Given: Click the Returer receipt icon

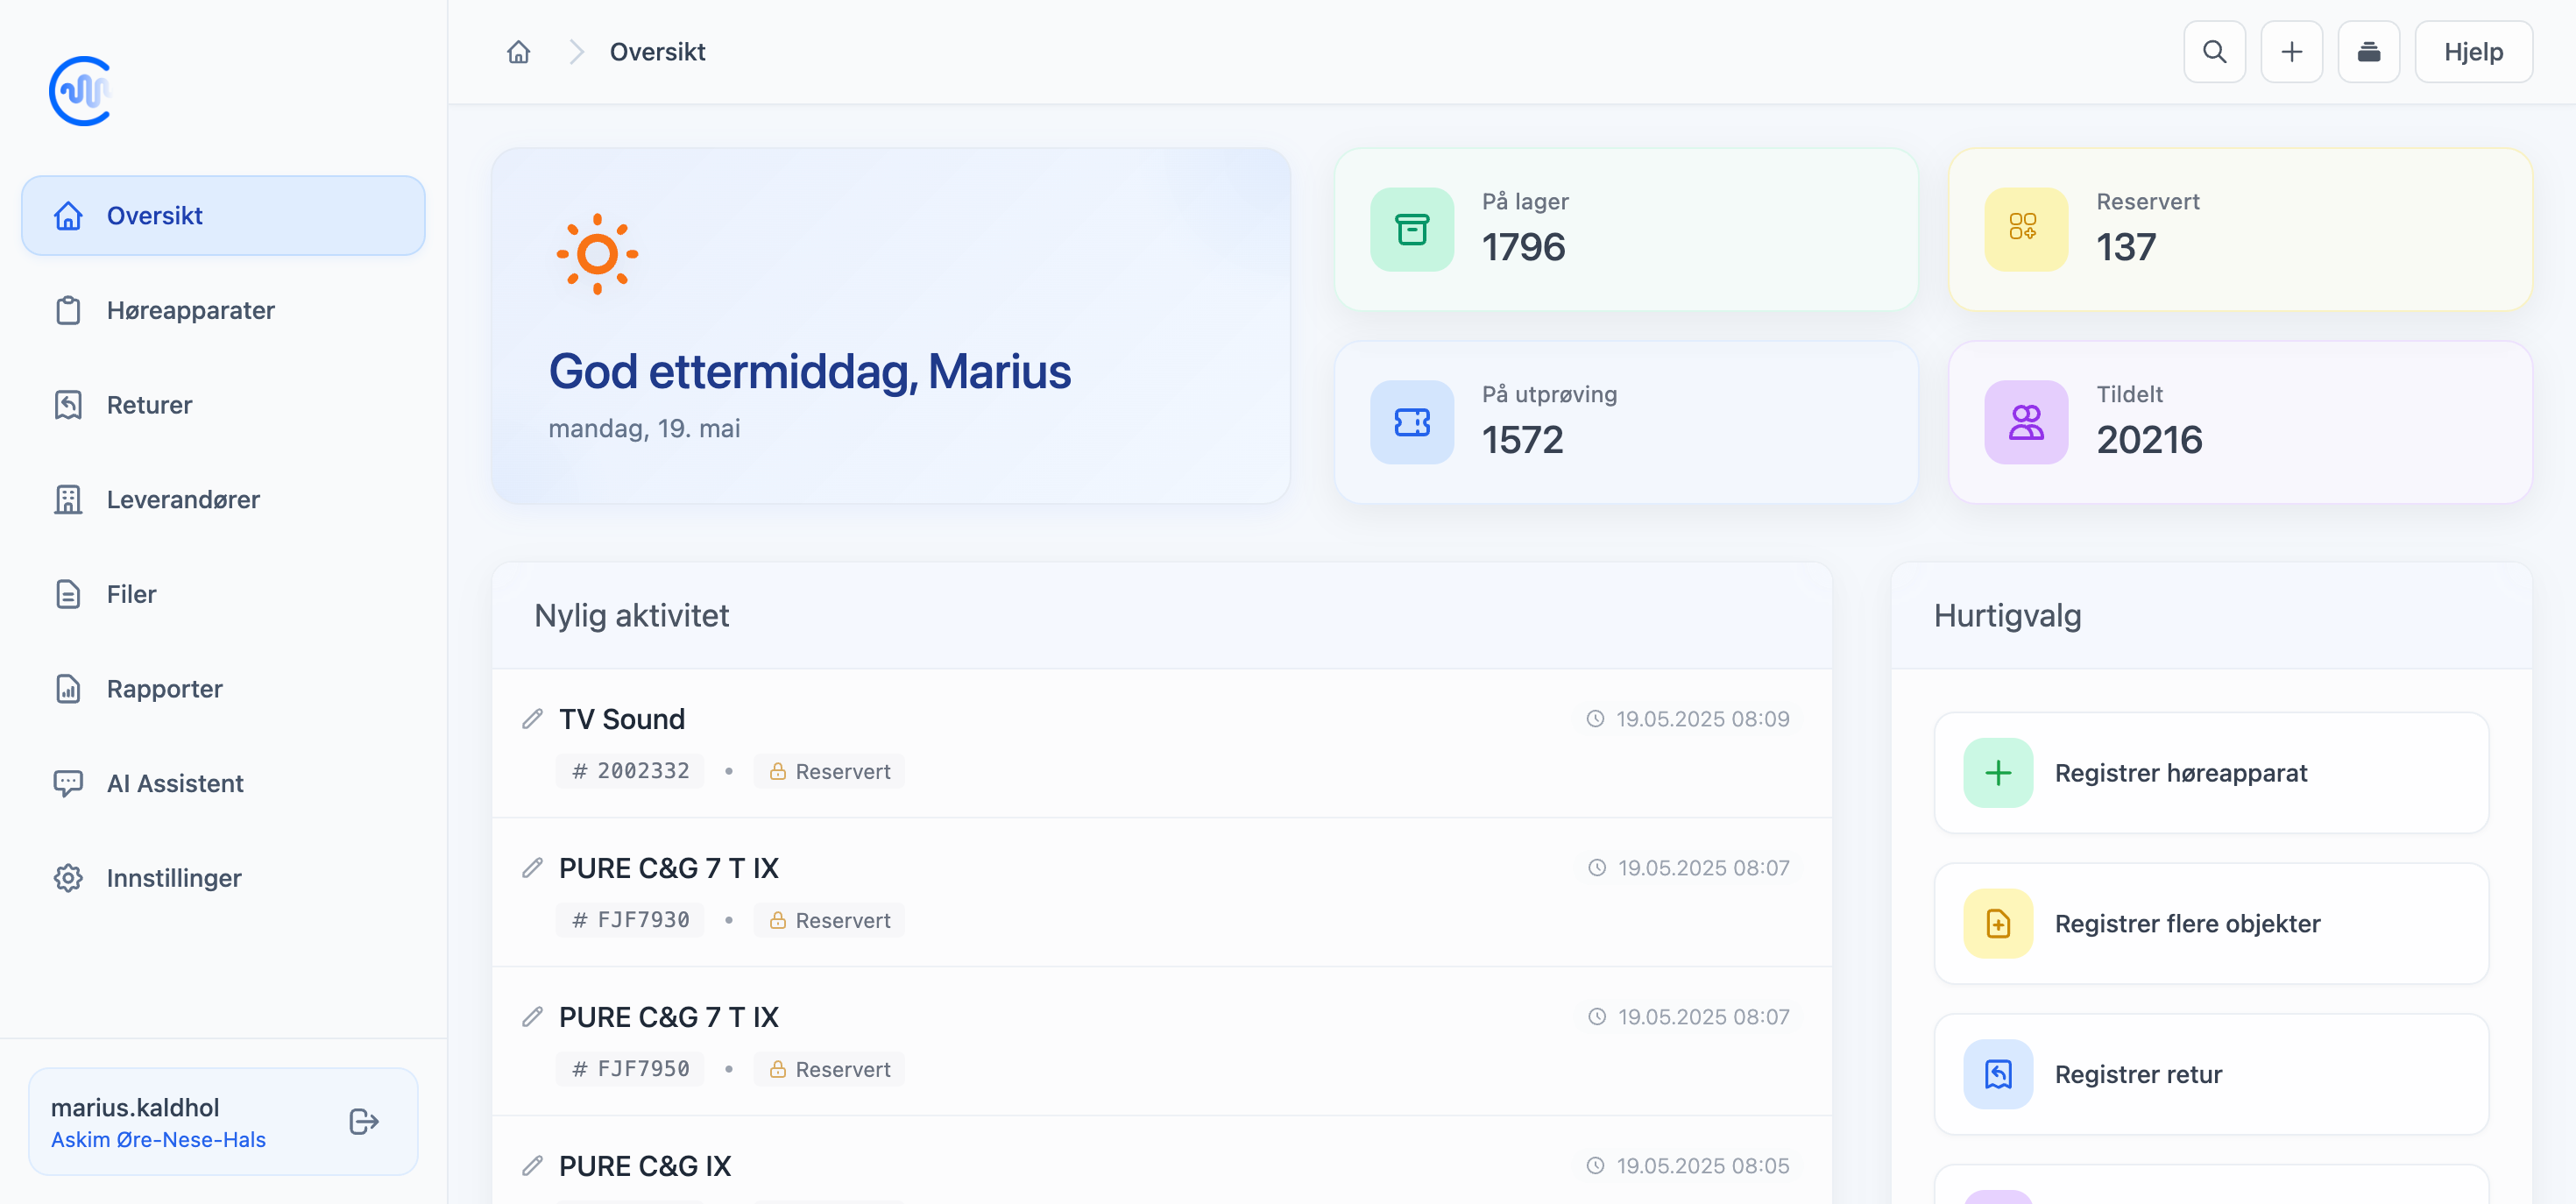Looking at the screenshot, I should pyautogui.click(x=68, y=405).
